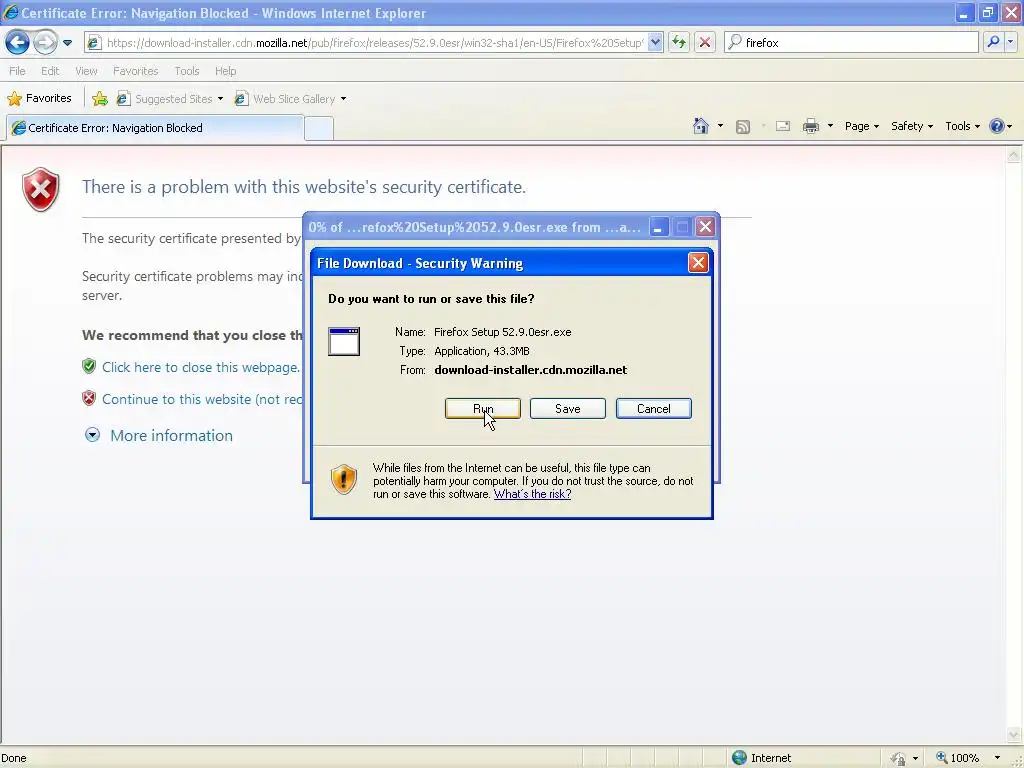Click Add to Favorites Bar star icon

pyautogui.click(x=100, y=99)
